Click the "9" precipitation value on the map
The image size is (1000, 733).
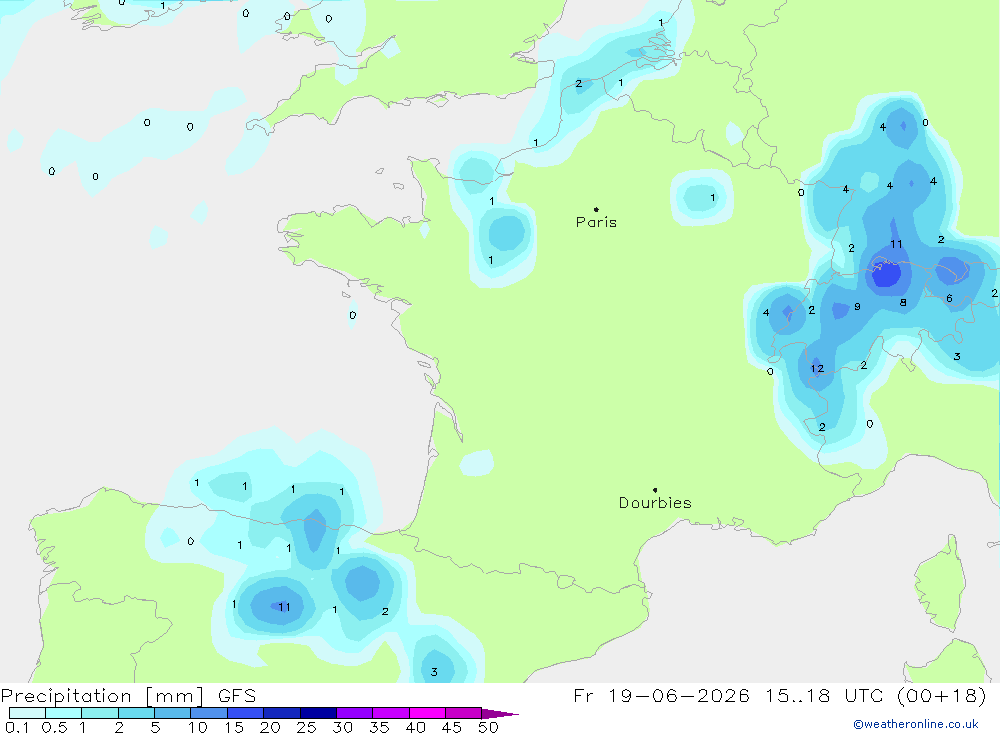pyautogui.click(x=857, y=307)
